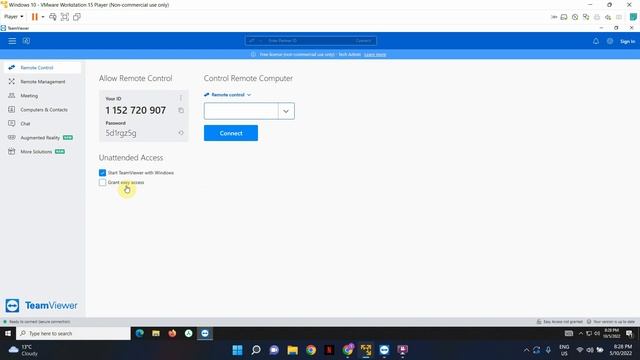Open Remote Management in the sidebar
640x360 pixels.
[42, 82]
